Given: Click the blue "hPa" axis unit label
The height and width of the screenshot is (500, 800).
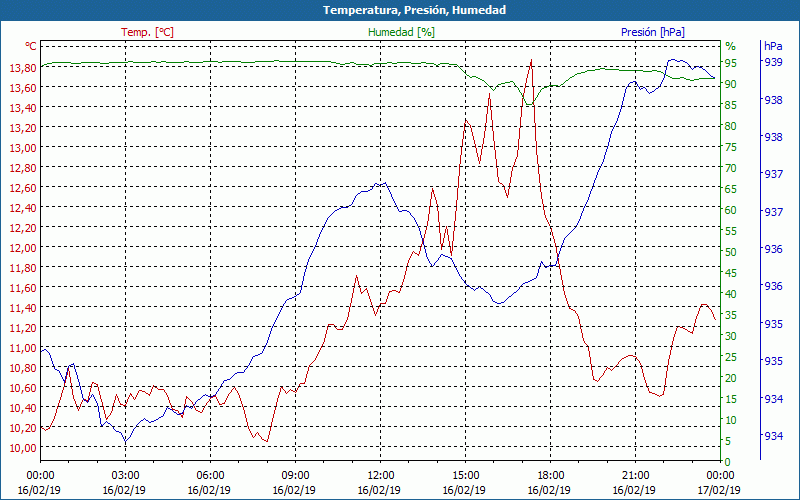Looking at the screenshot, I should tap(773, 46).
